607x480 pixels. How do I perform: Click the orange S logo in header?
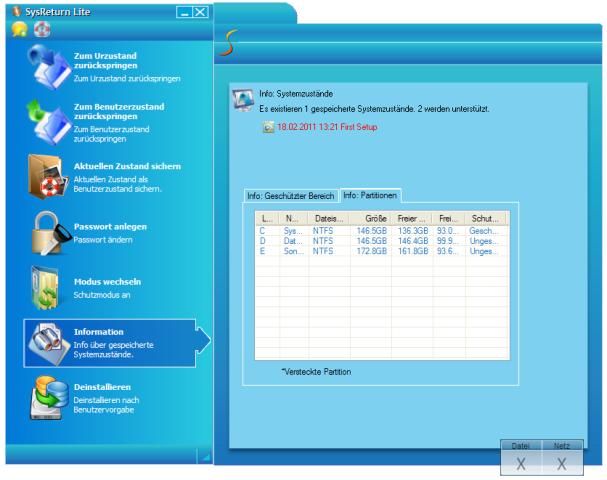(228, 43)
